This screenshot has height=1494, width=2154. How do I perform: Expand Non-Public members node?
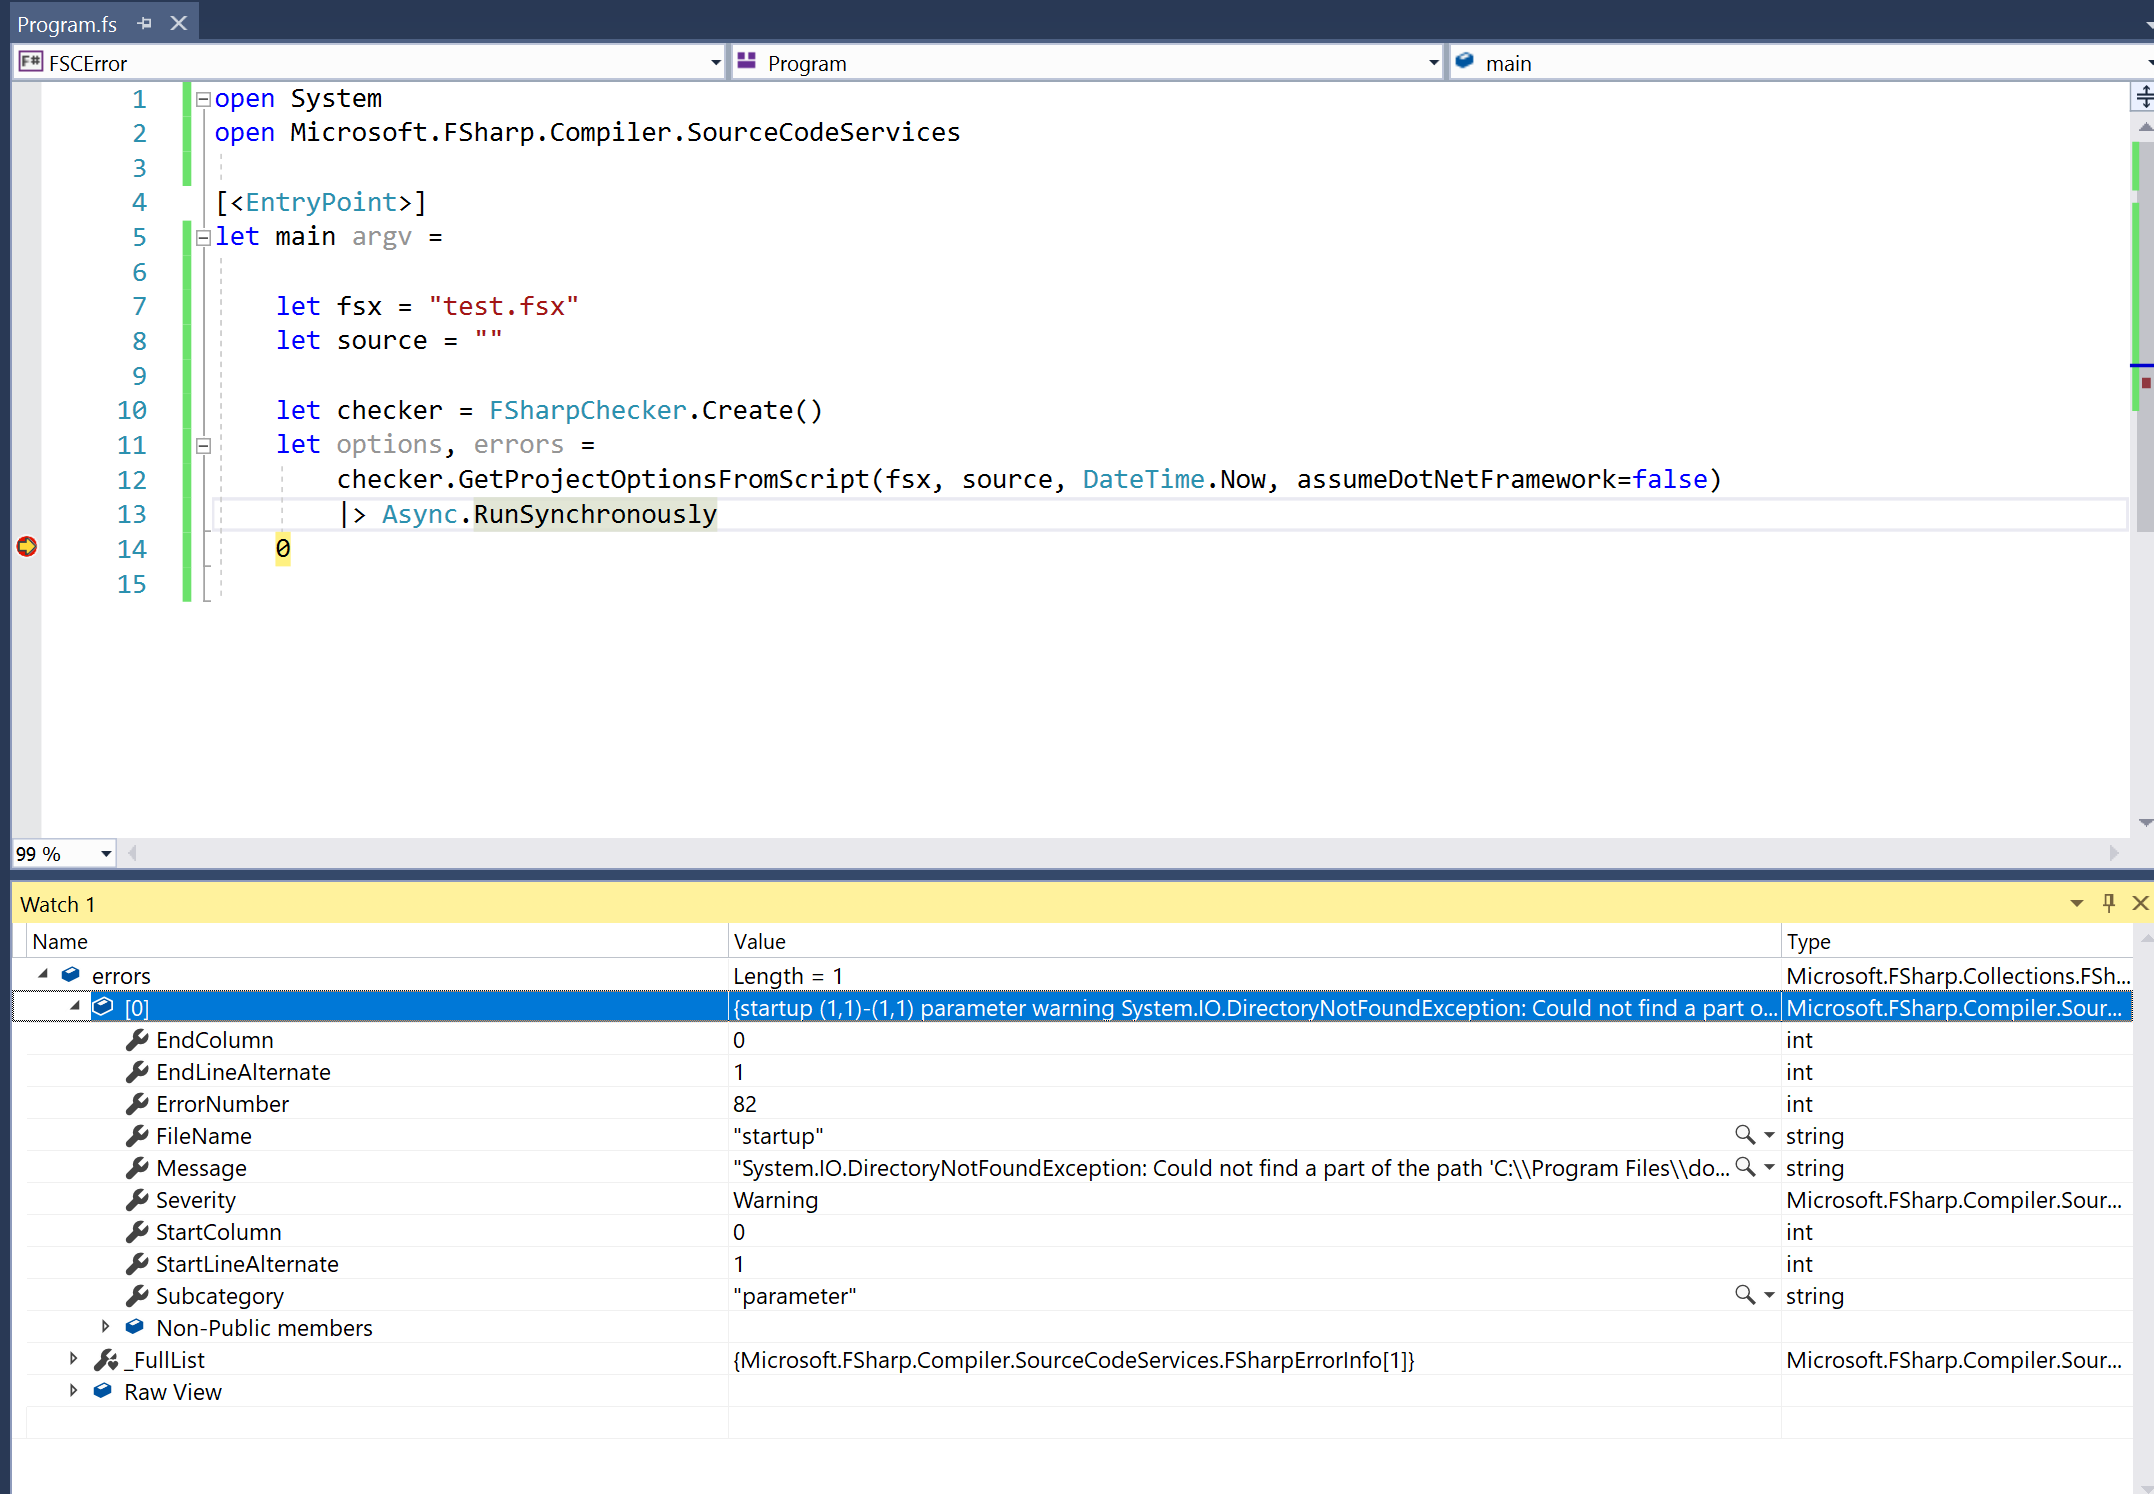[105, 1327]
